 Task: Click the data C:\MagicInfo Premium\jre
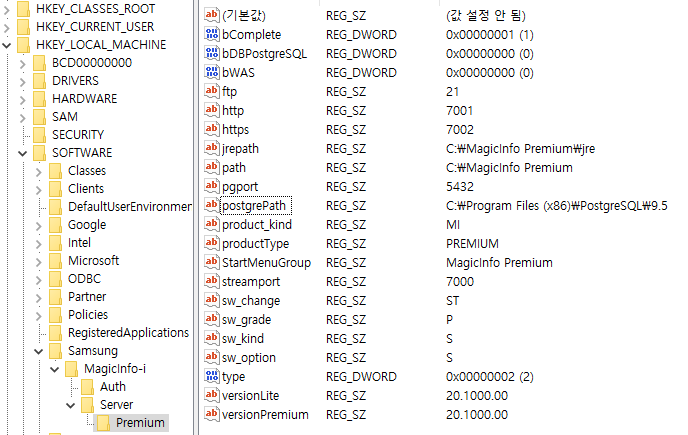click(520, 149)
